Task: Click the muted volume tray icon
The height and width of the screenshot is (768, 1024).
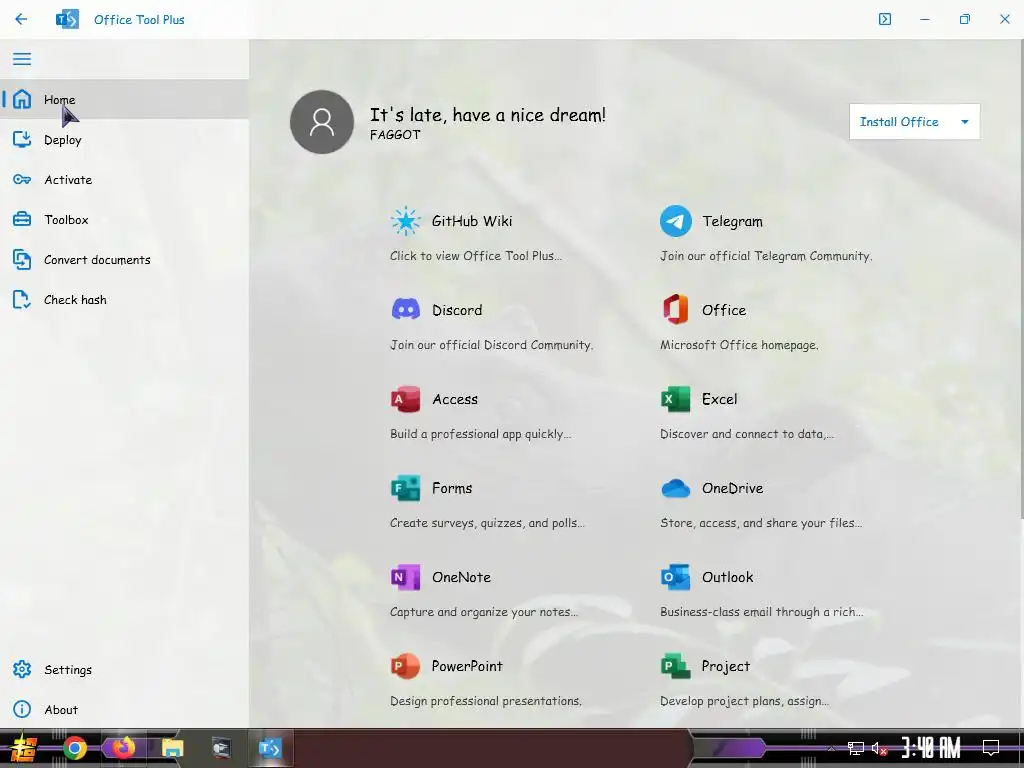Action: pos(880,748)
